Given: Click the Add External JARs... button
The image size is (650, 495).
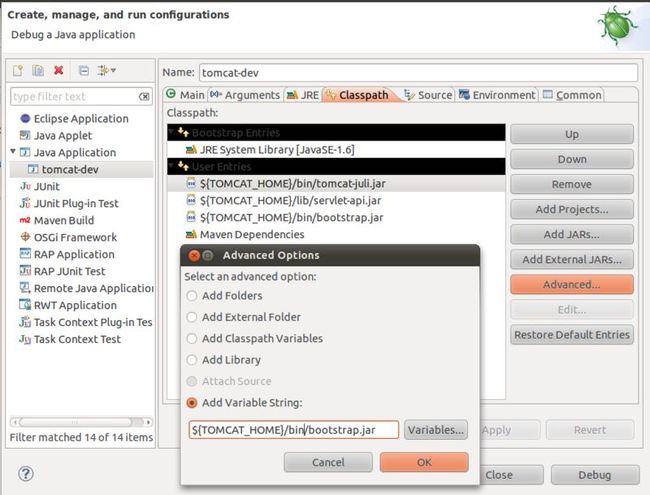Looking at the screenshot, I should coord(572,260).
